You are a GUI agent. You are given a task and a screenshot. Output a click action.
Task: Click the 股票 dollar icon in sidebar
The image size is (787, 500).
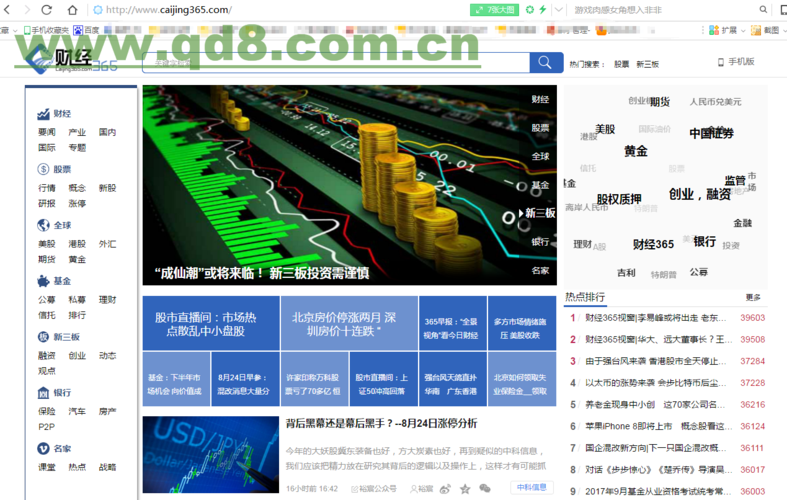click(x=43, y=169)
